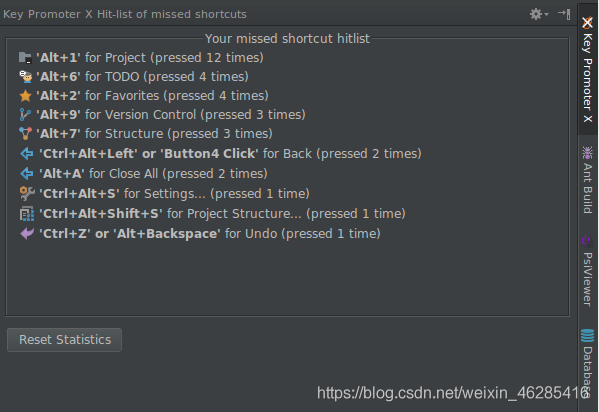Click the Project Structure icon
Viewport: 599px width, 412px height.
coord(27,214)
